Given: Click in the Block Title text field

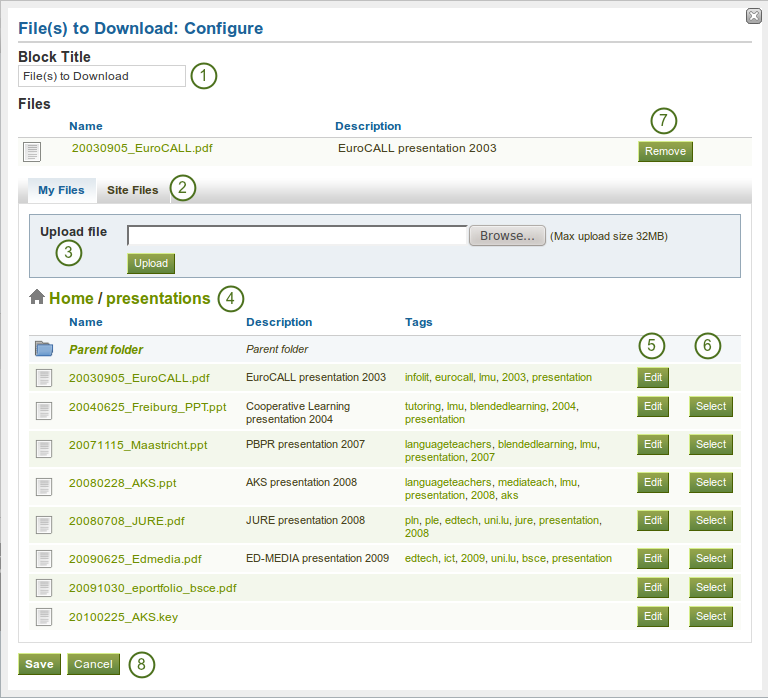Looking at the screenshot, I should 102,76.
